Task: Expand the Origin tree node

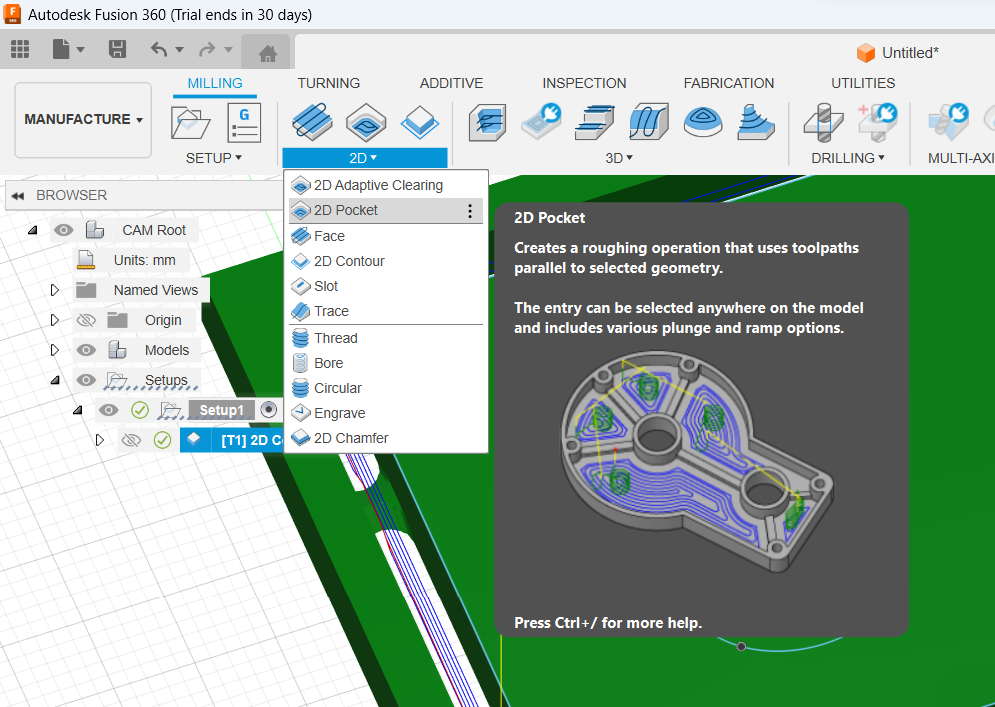Action: click(55, 320)
